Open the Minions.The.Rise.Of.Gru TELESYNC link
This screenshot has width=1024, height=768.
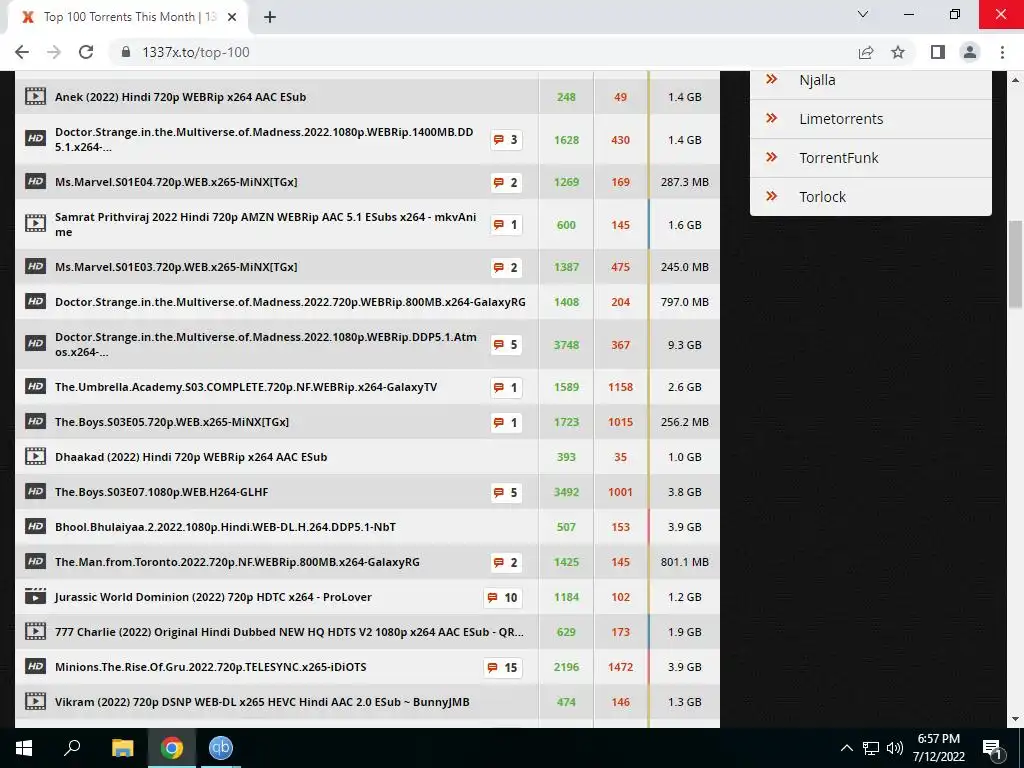pos(211,667)
